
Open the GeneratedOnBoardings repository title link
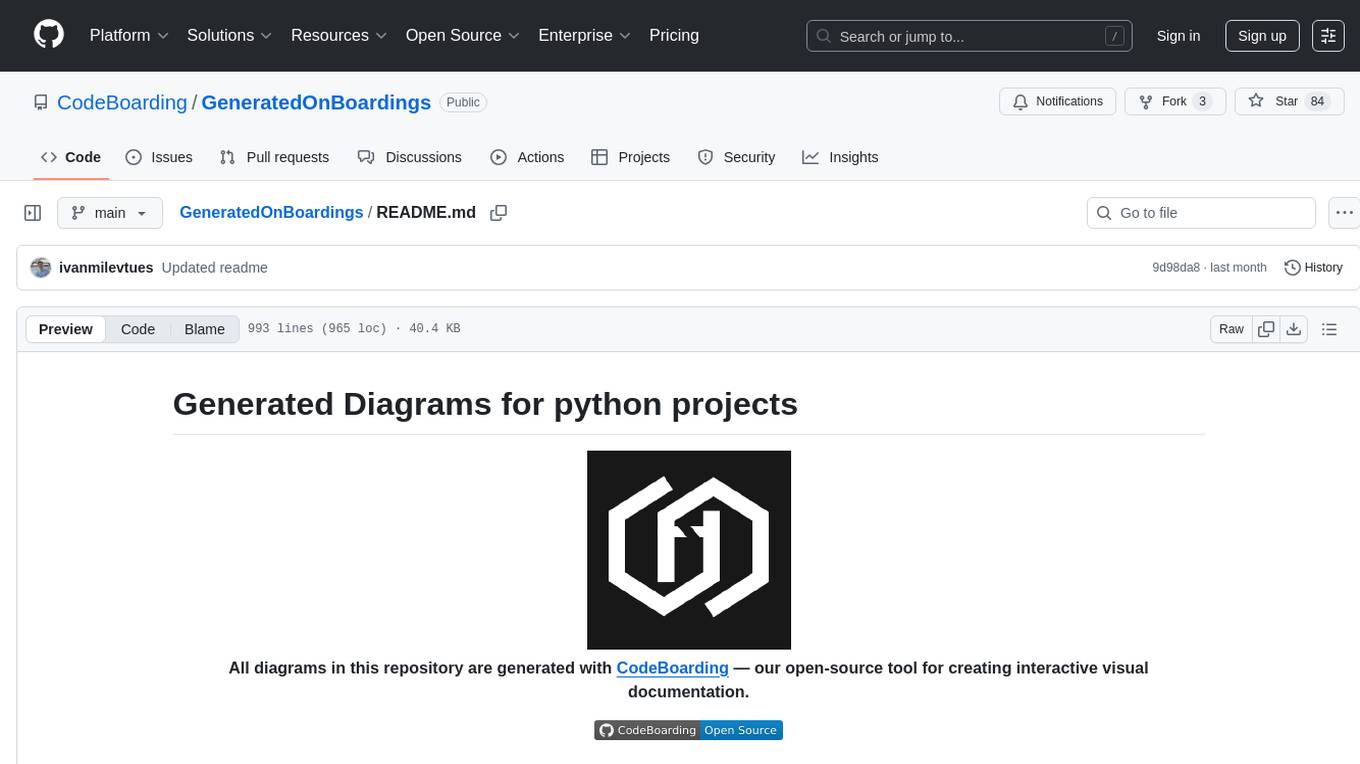point(316,102)
